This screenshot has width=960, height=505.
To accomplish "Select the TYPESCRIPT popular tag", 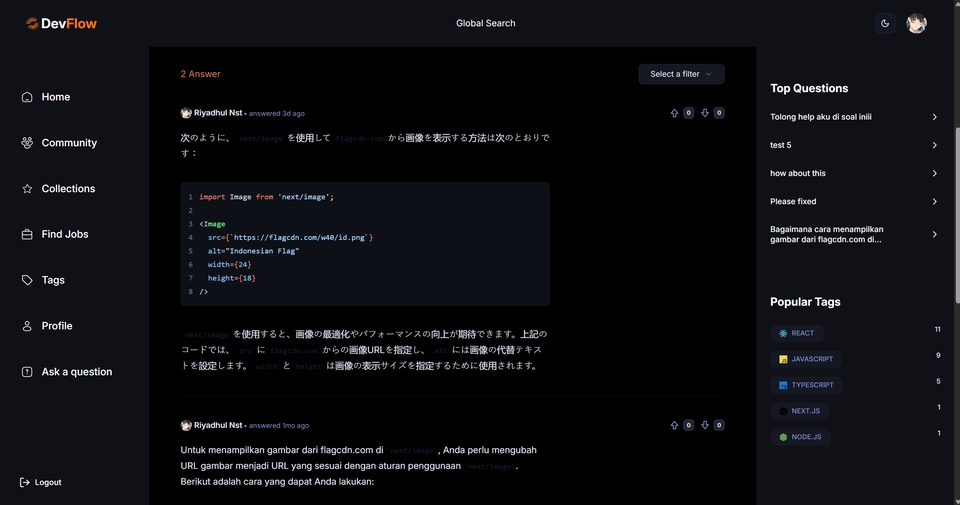I will point(806,385).
